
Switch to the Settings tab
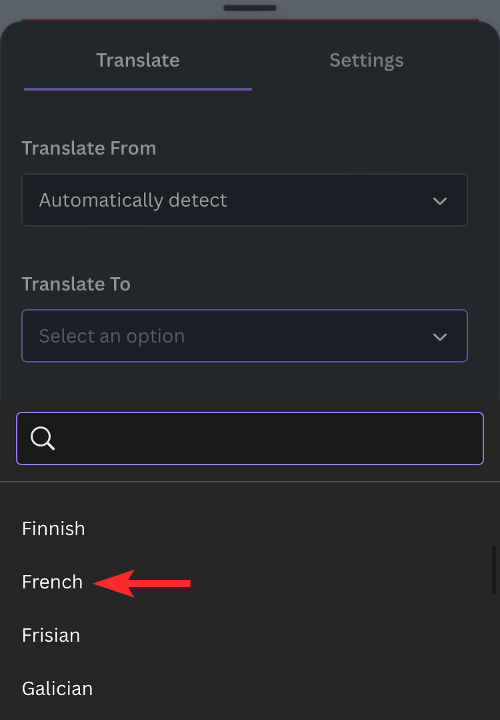pyautogui.click(x=366, y=60)
